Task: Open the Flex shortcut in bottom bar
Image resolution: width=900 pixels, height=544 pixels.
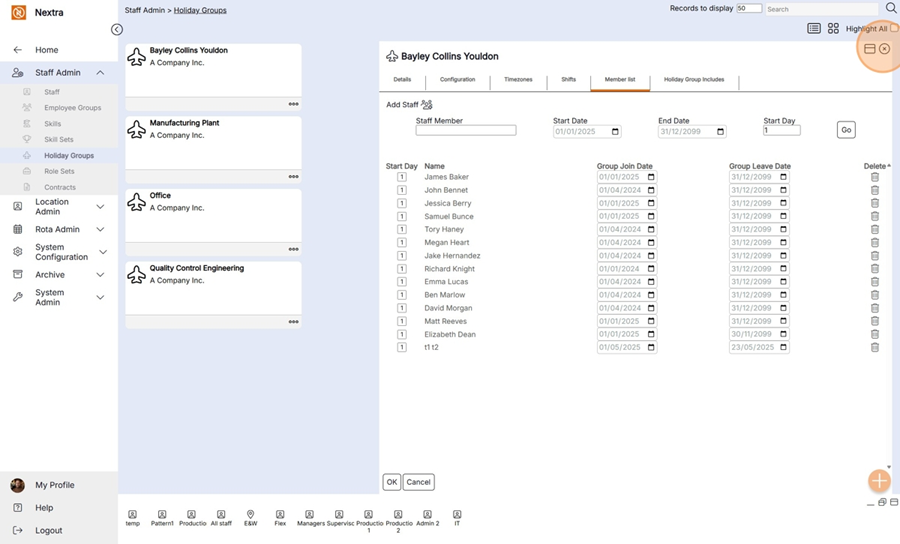Action: click(x=280, y=518)
